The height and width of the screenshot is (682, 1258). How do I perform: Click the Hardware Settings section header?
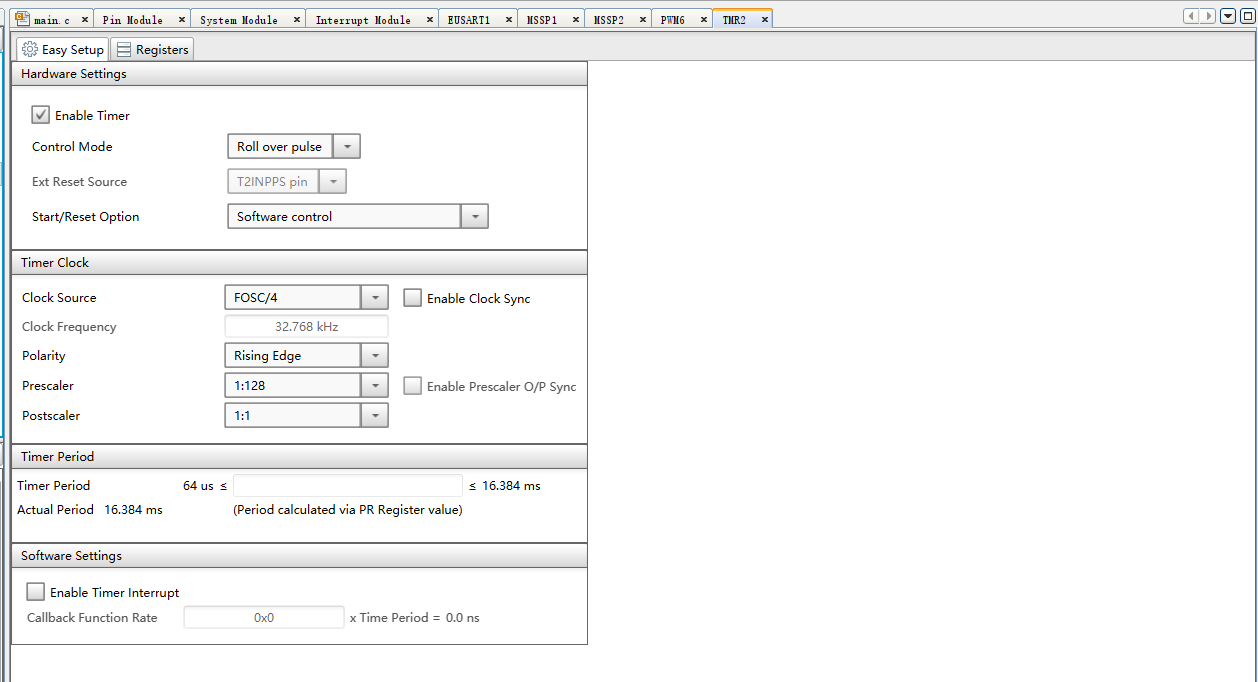coord(299,74)
